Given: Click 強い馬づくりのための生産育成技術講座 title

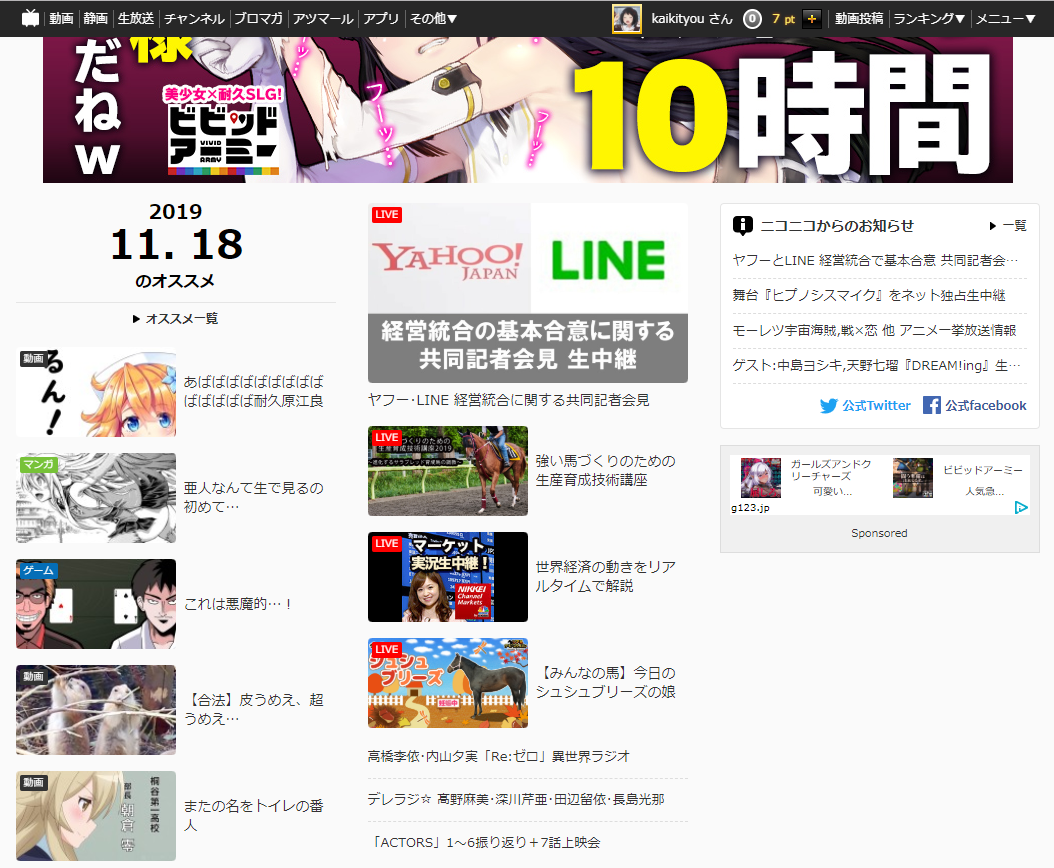Looking at the screenshot, I should [606, 470].
